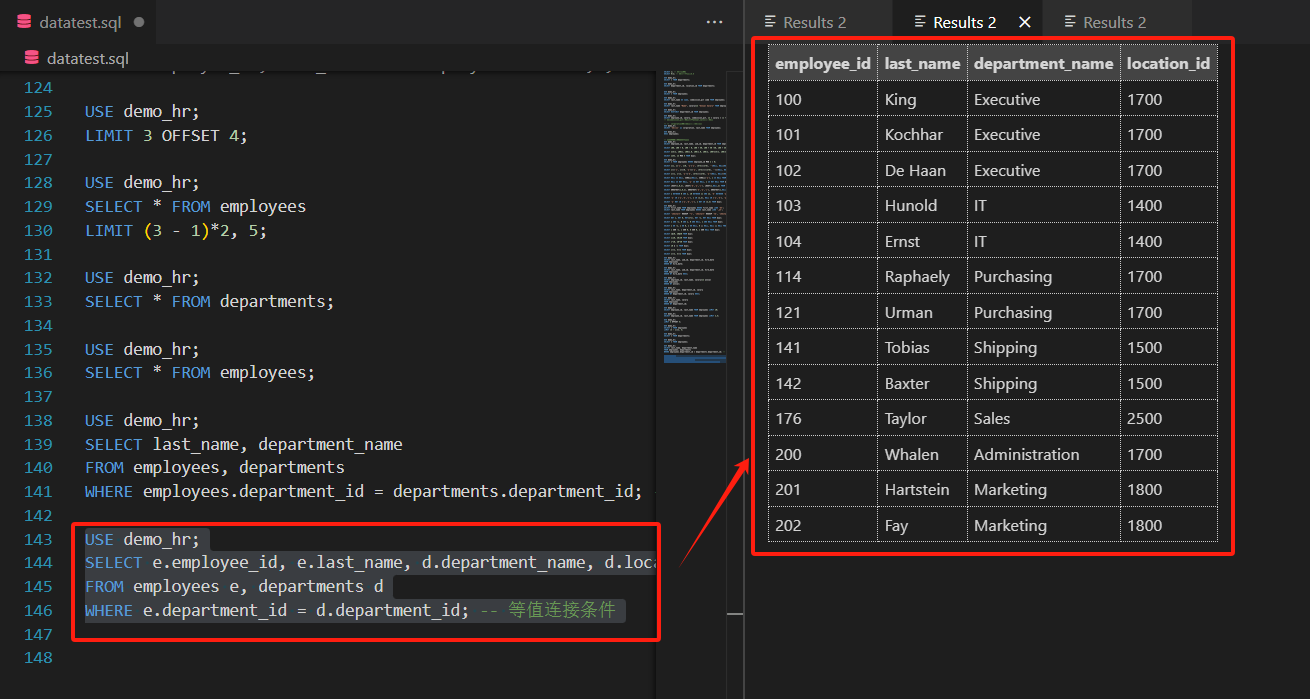Click the line SELECT last_name, department_name
This screenshot has height=699, width=1310.
(243, 444)
